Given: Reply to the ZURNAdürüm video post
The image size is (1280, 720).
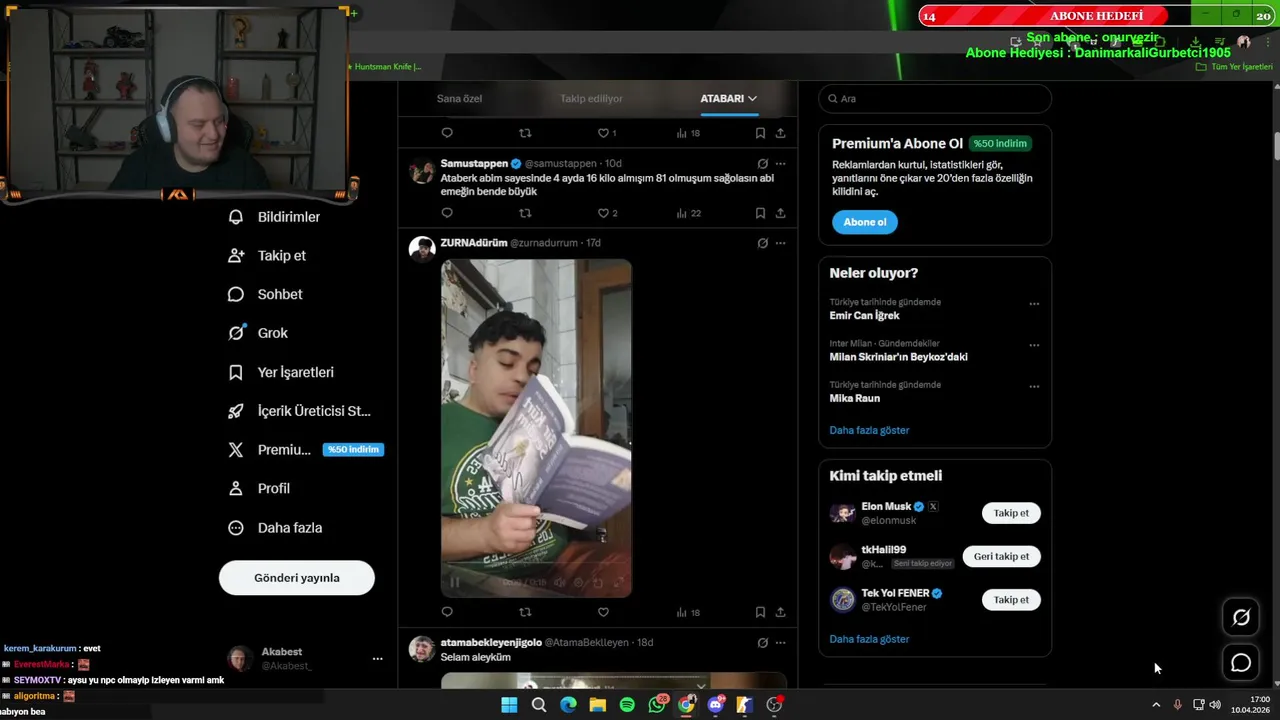Looking at the screenshot, I should (447, 612).
